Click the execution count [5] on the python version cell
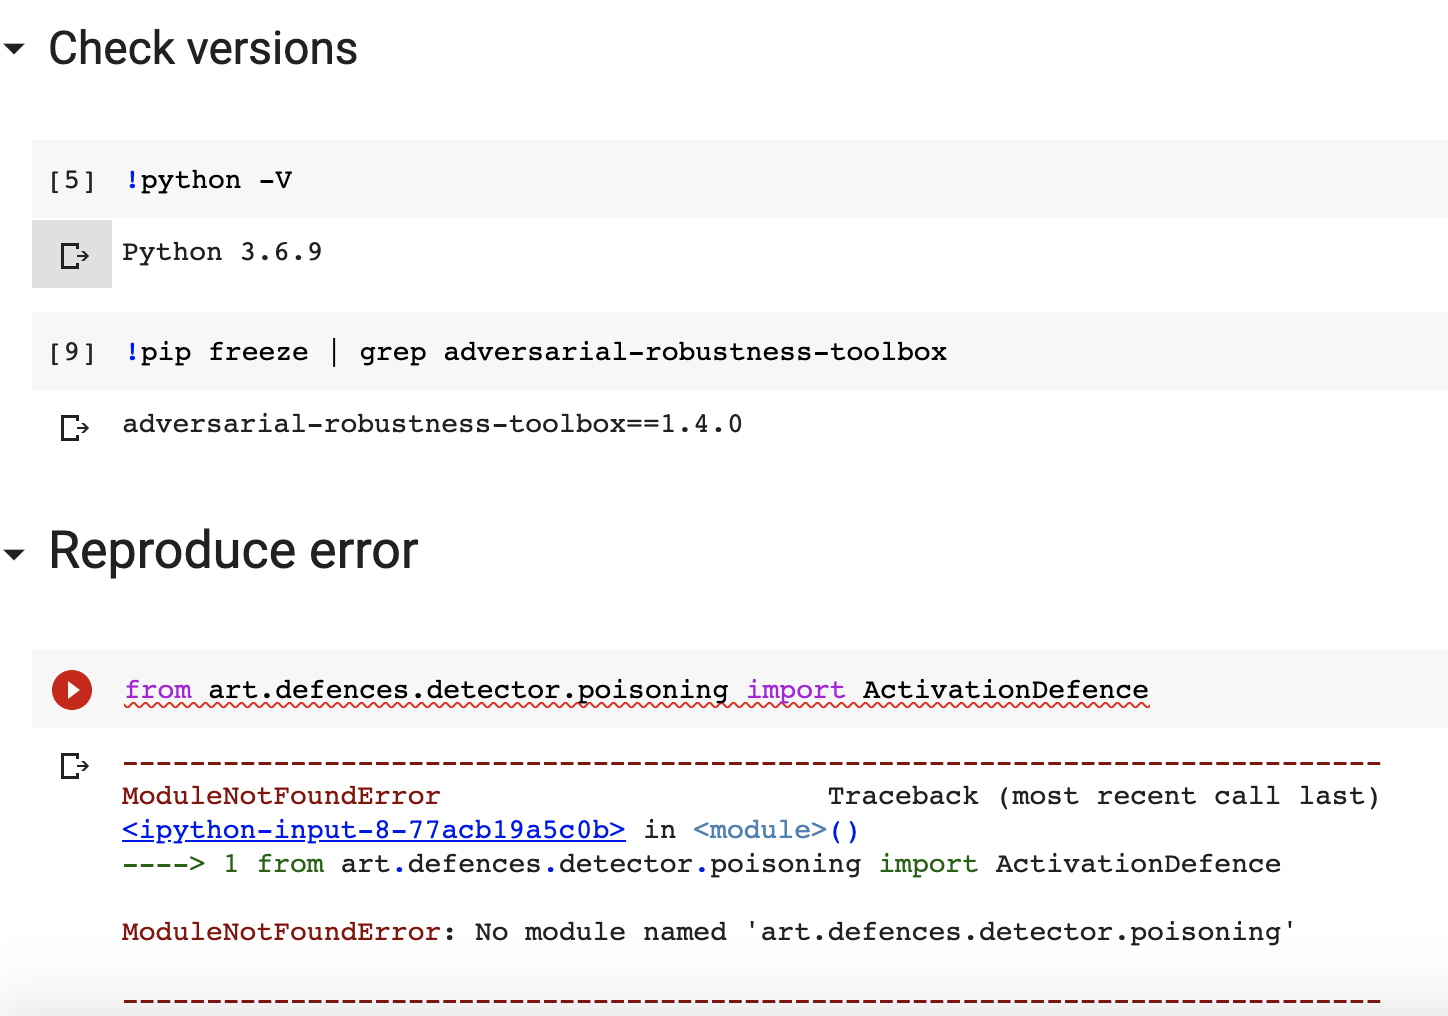This screenshot has width=1448, height=1016. pos(71,179)
